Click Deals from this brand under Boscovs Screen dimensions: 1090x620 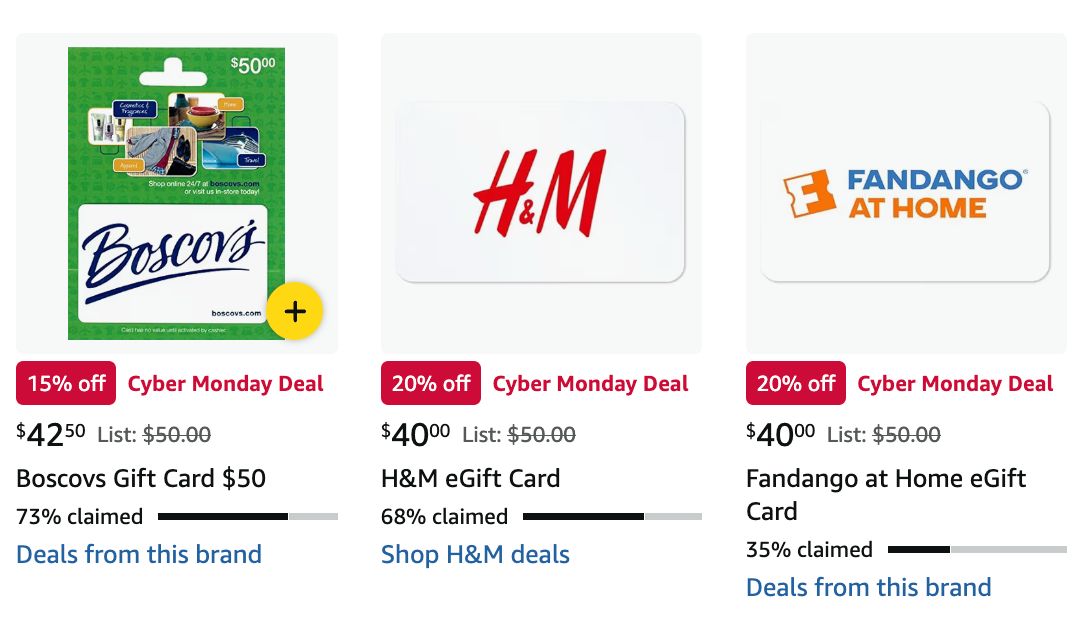139,554
